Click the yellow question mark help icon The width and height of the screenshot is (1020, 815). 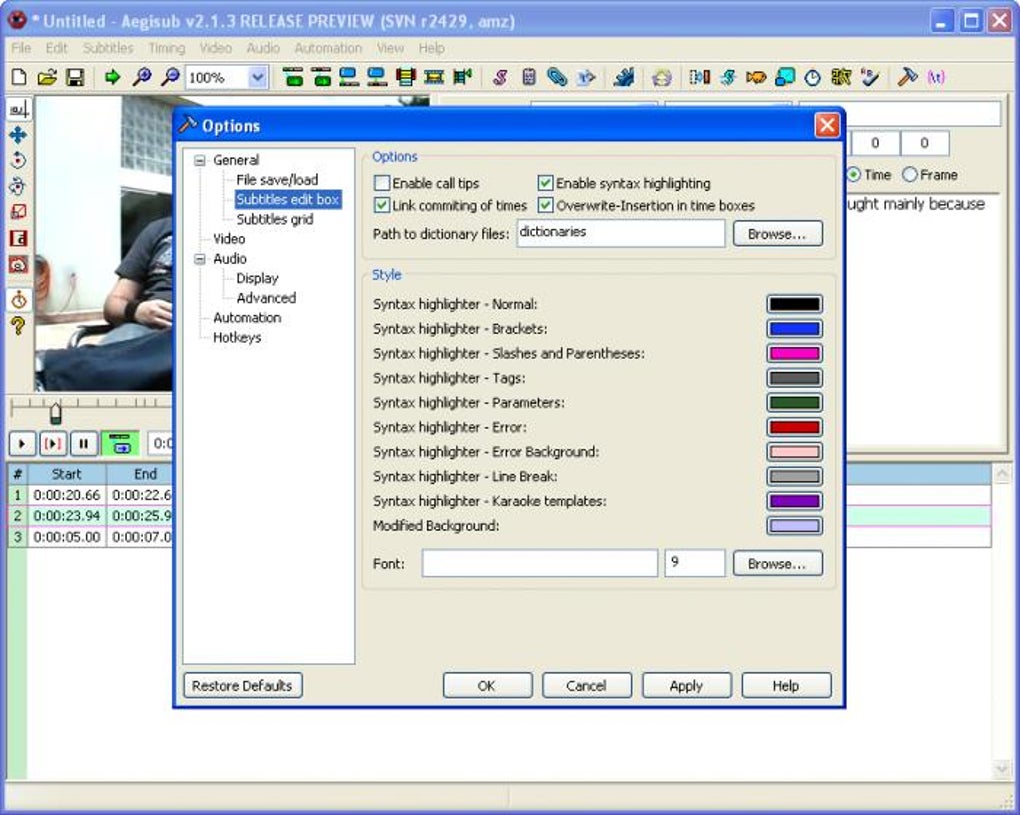click(18, 325)
